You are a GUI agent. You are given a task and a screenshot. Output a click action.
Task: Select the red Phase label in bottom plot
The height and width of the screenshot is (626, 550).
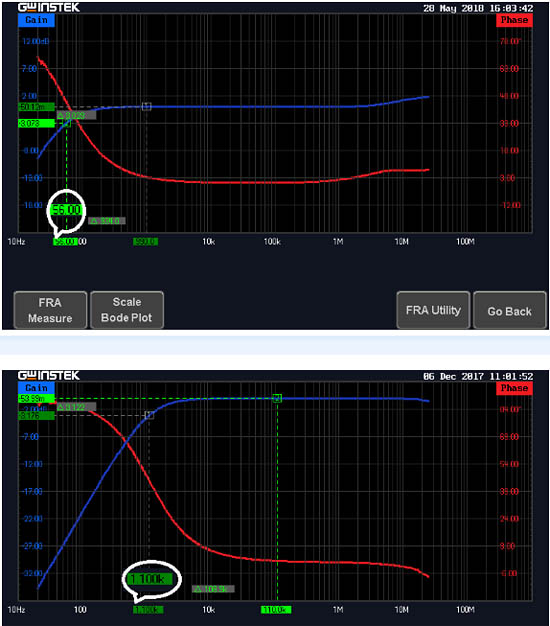pyautogui.click(x=514, y=388)
